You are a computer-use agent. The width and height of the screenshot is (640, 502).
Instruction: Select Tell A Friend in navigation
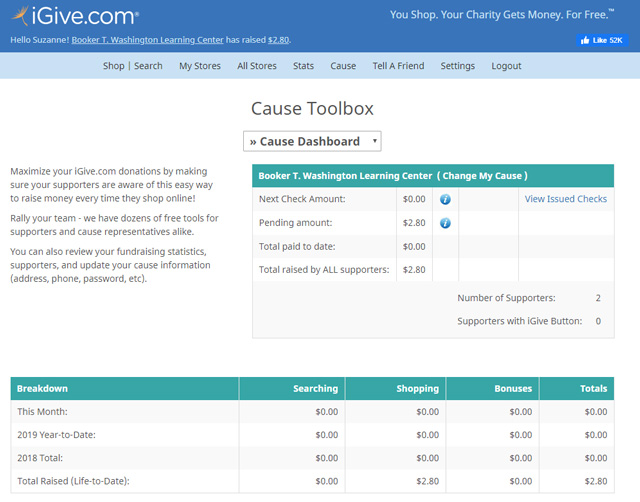[398, 66]
